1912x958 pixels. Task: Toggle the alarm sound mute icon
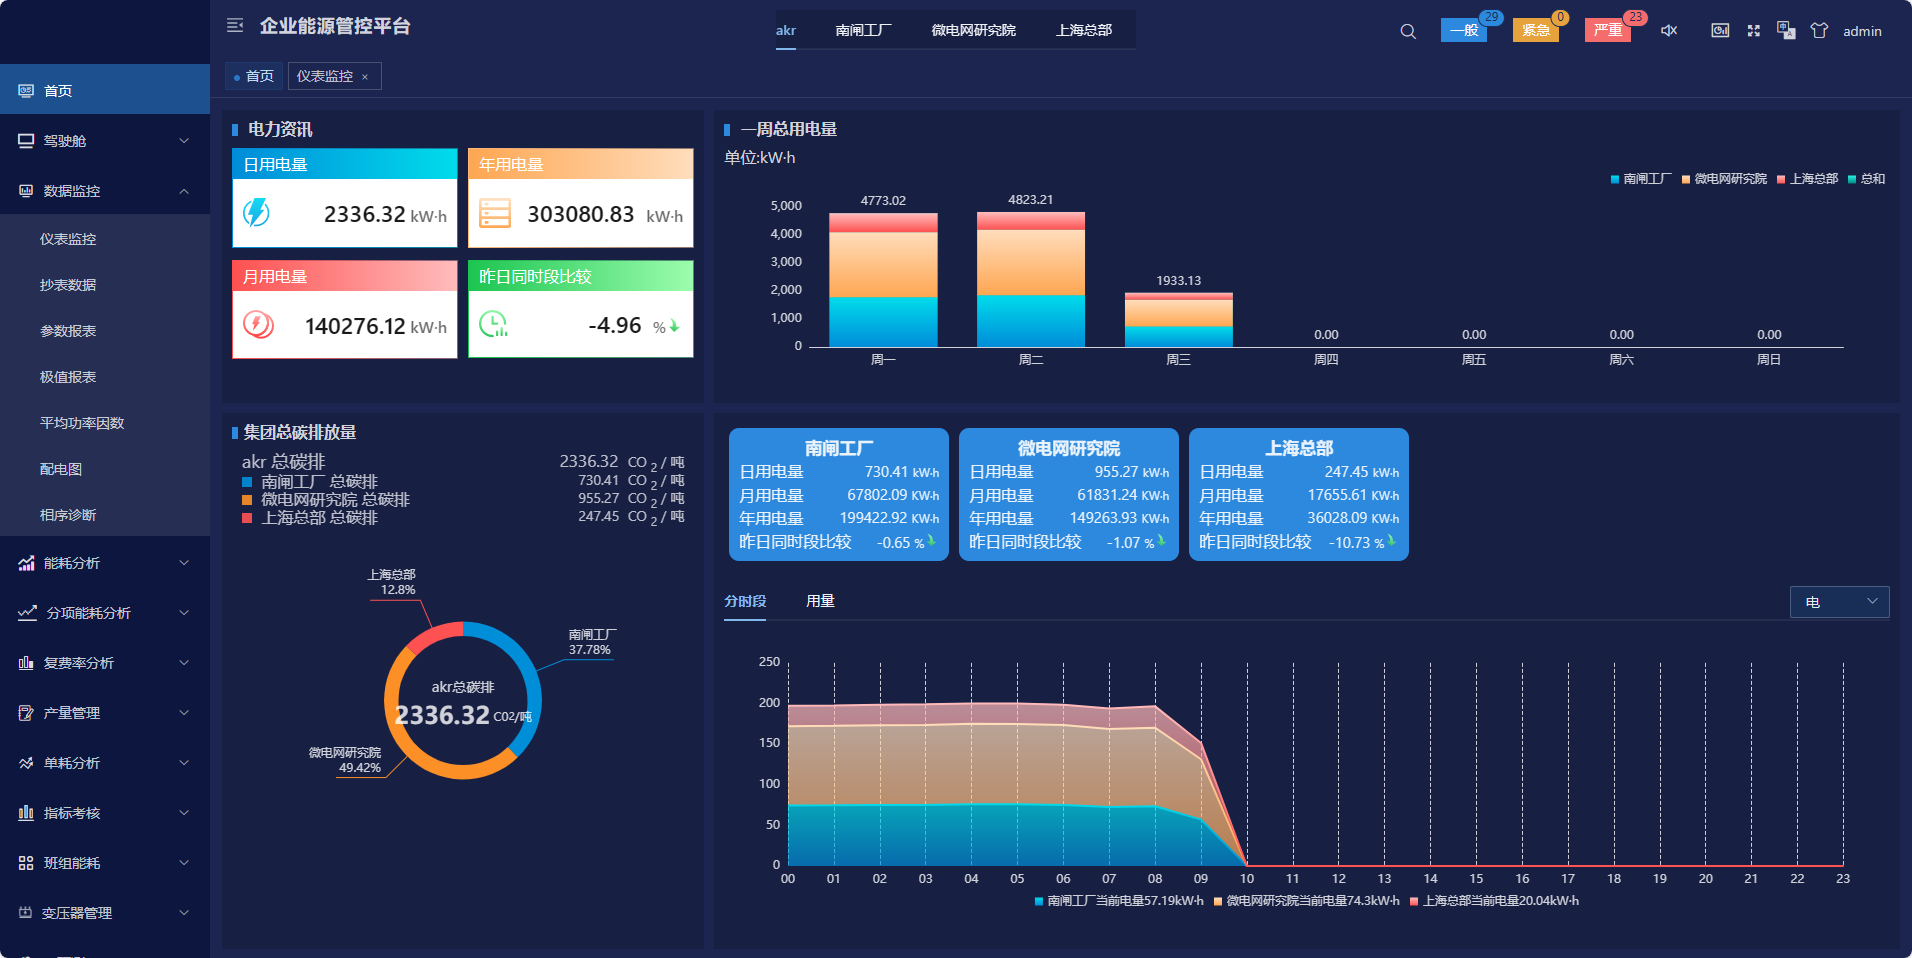click(1669, 31)
